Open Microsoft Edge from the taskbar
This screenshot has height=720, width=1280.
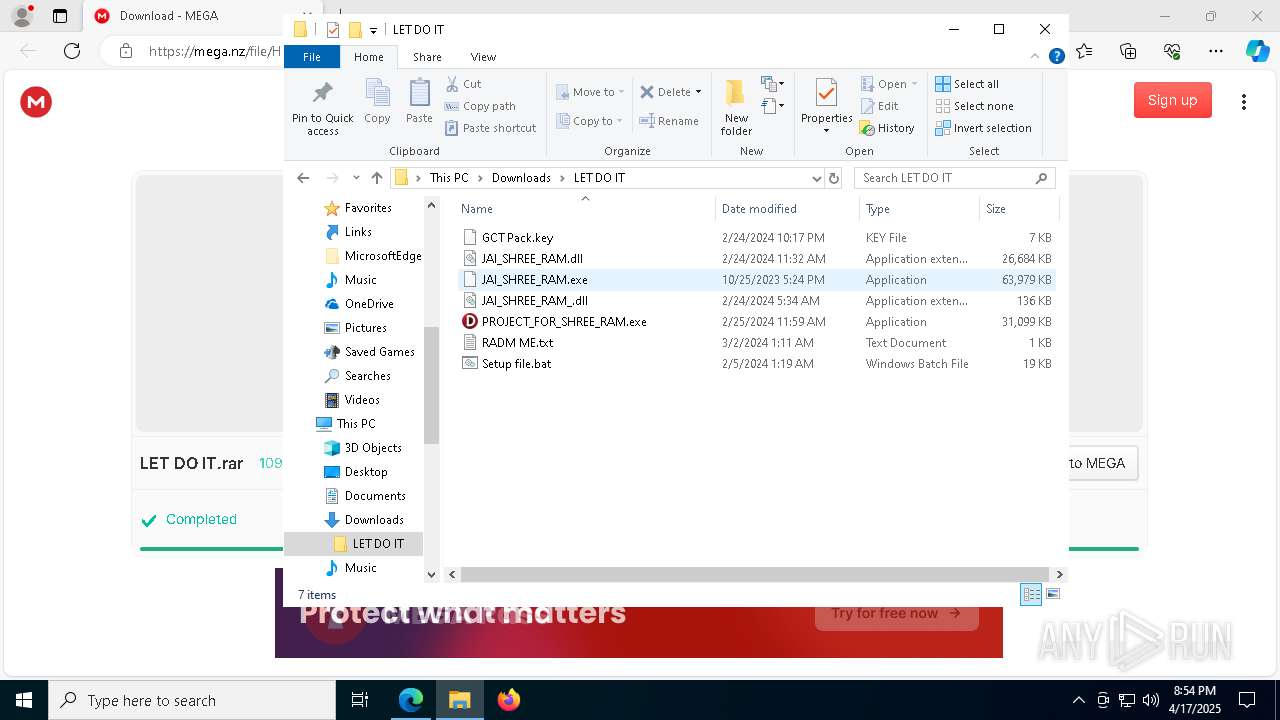411,700
